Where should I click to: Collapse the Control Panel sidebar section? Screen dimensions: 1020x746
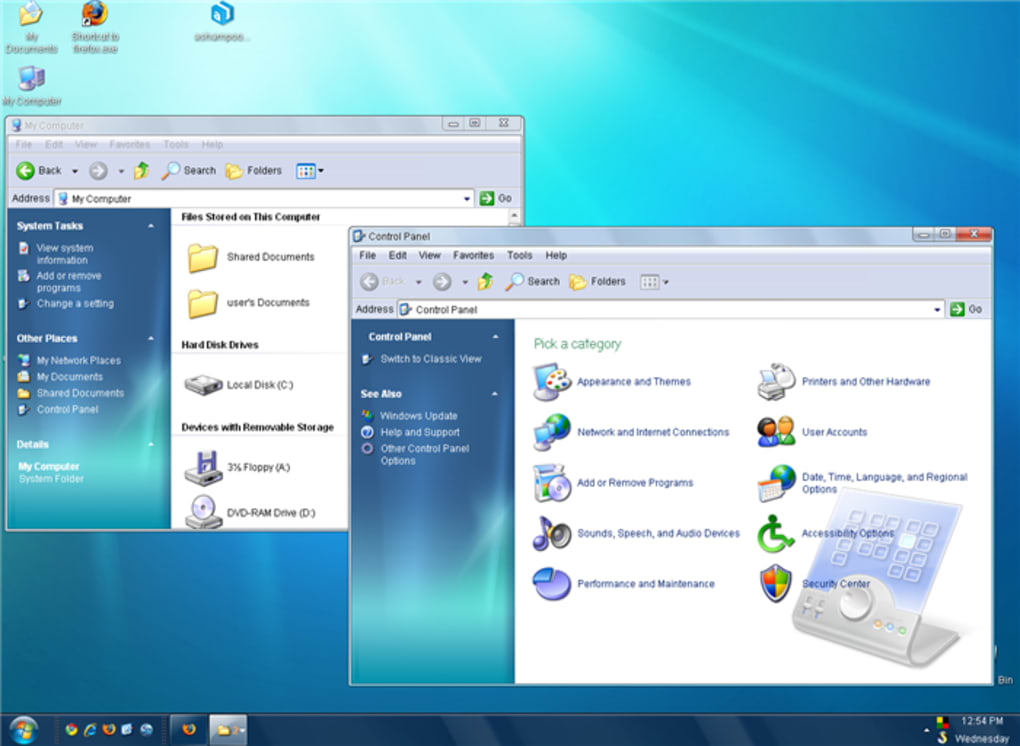496,337
